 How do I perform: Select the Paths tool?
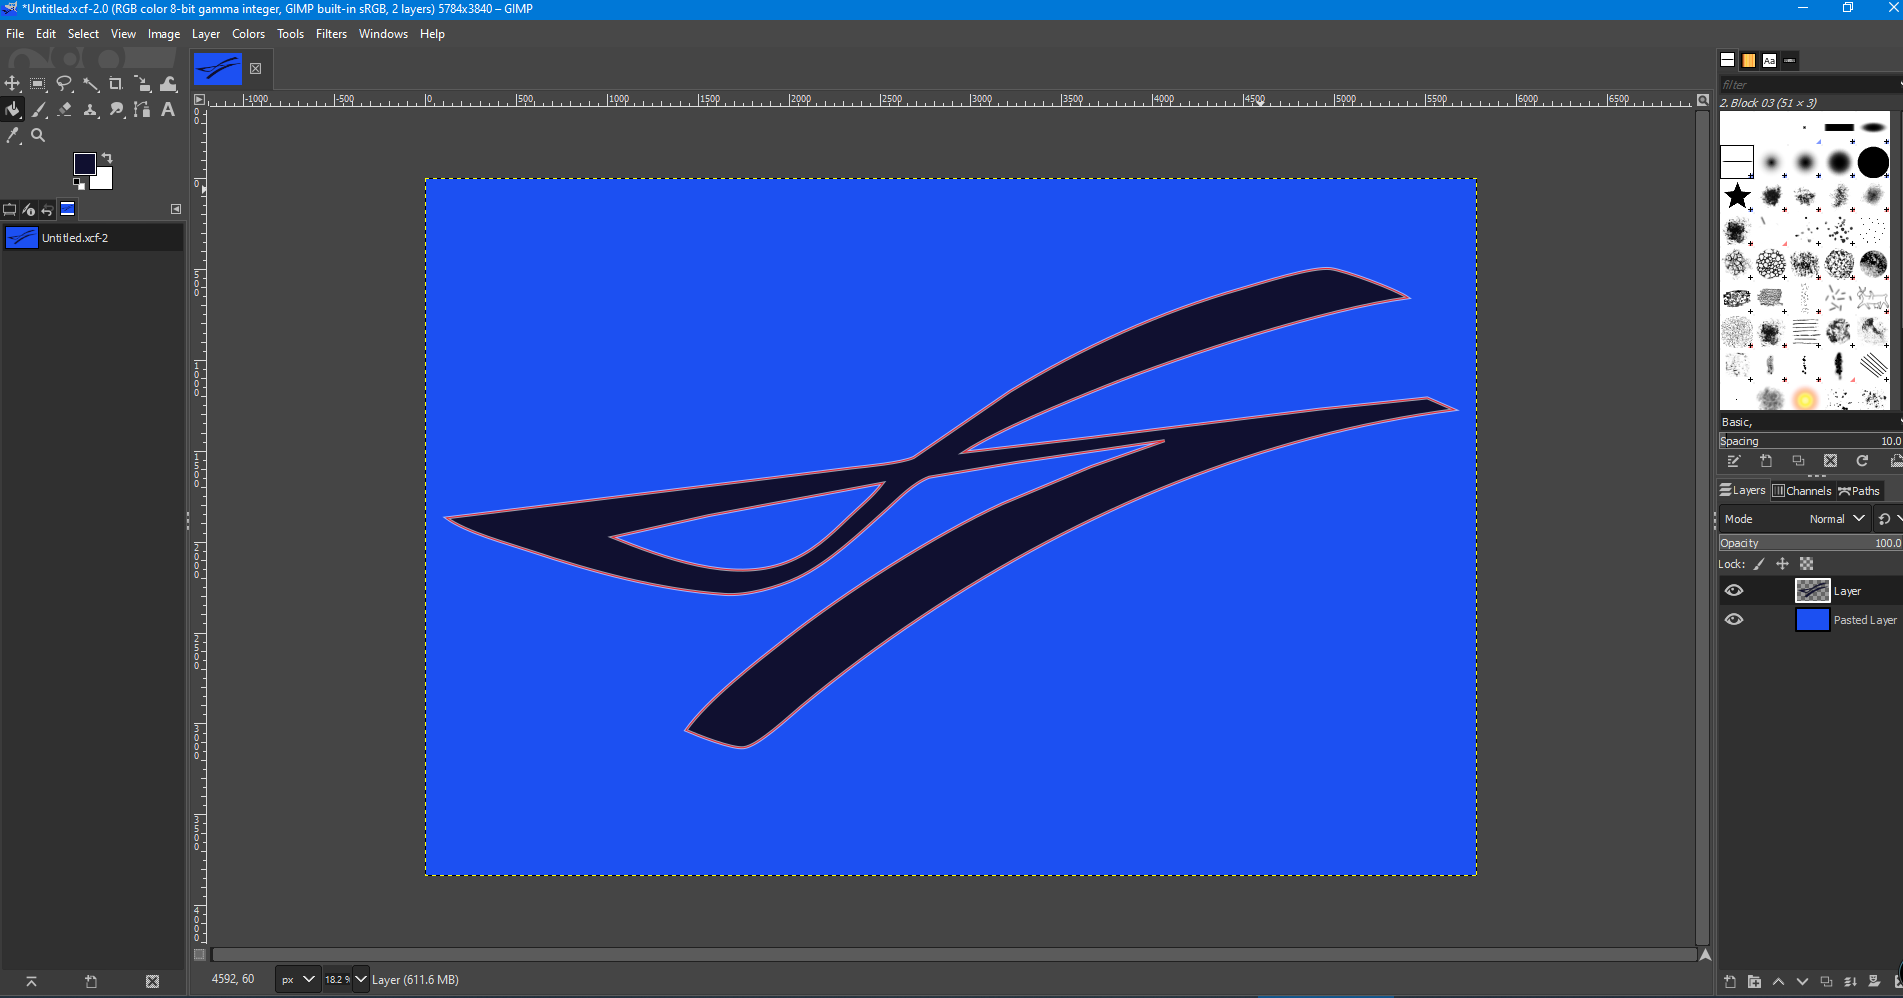pyautogui.click(x=142, y=110)
